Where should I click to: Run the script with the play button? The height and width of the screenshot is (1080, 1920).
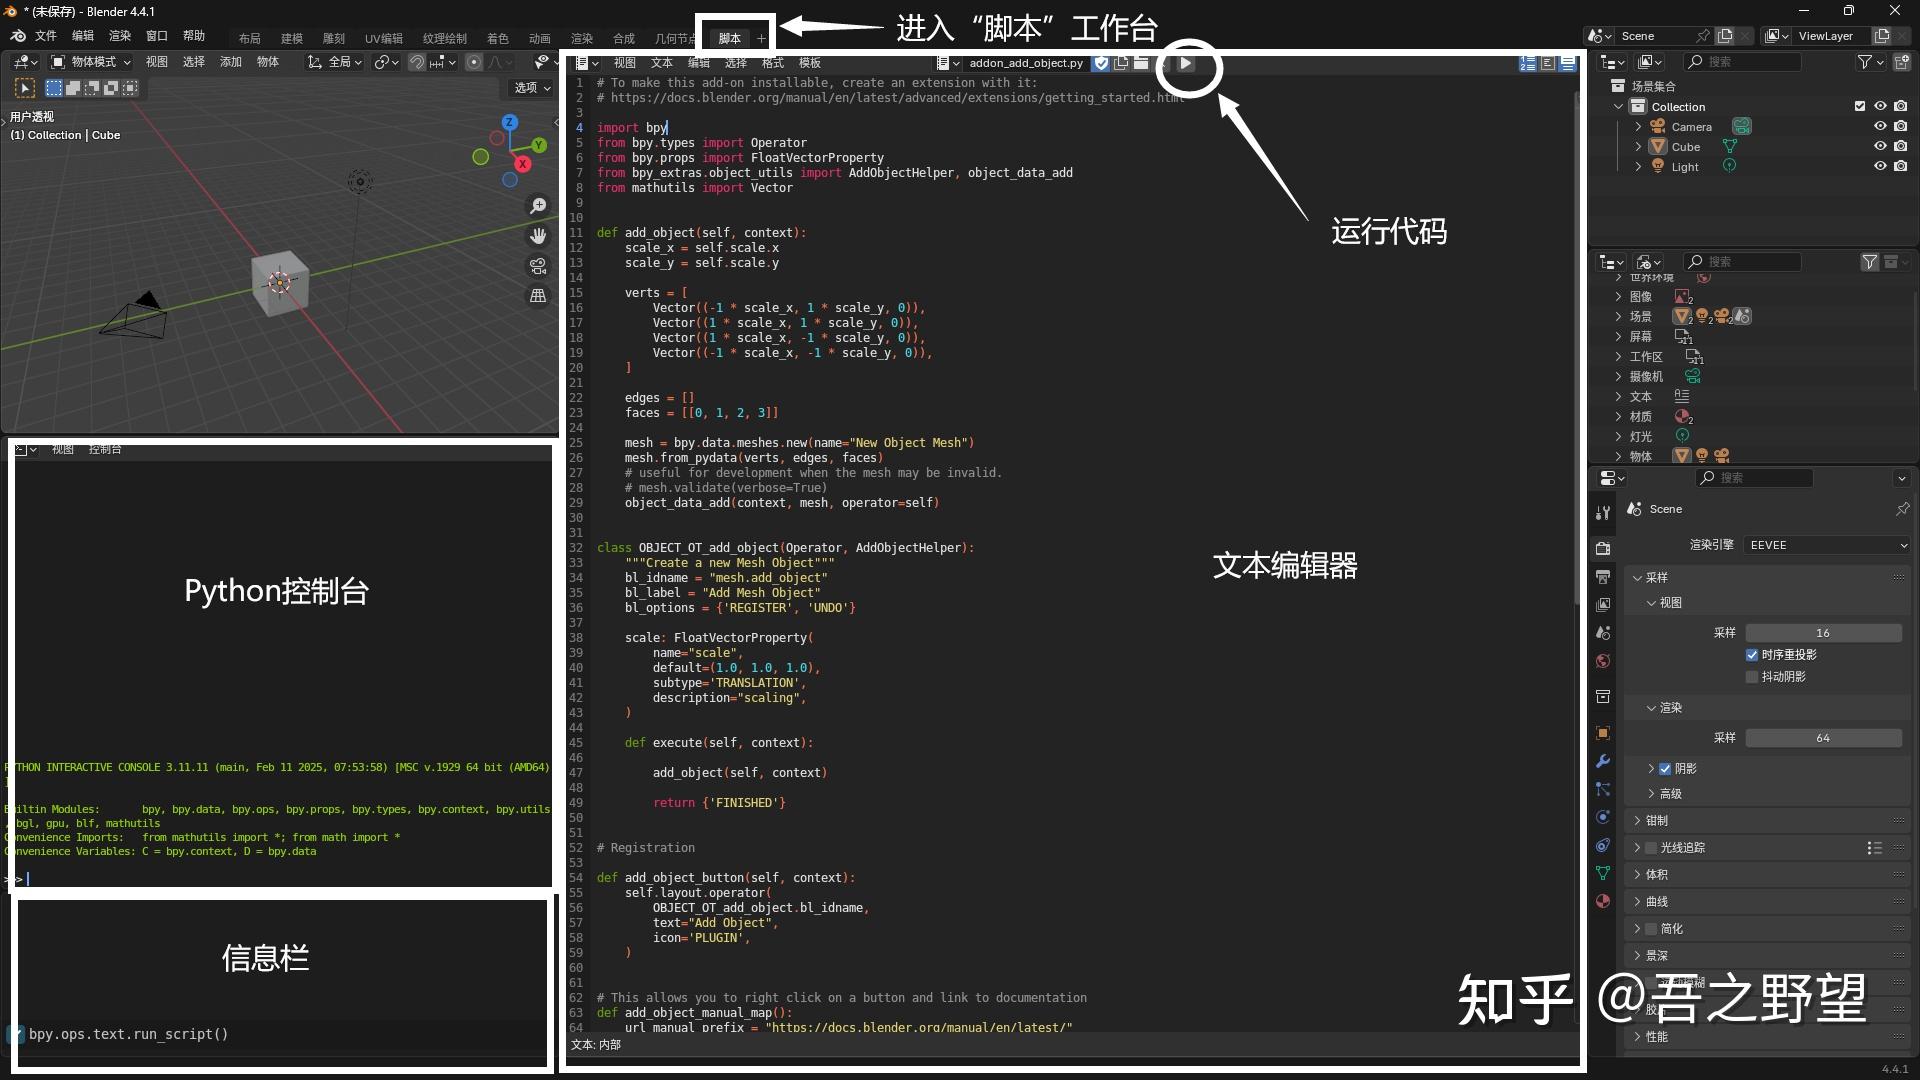[1186, 64]
